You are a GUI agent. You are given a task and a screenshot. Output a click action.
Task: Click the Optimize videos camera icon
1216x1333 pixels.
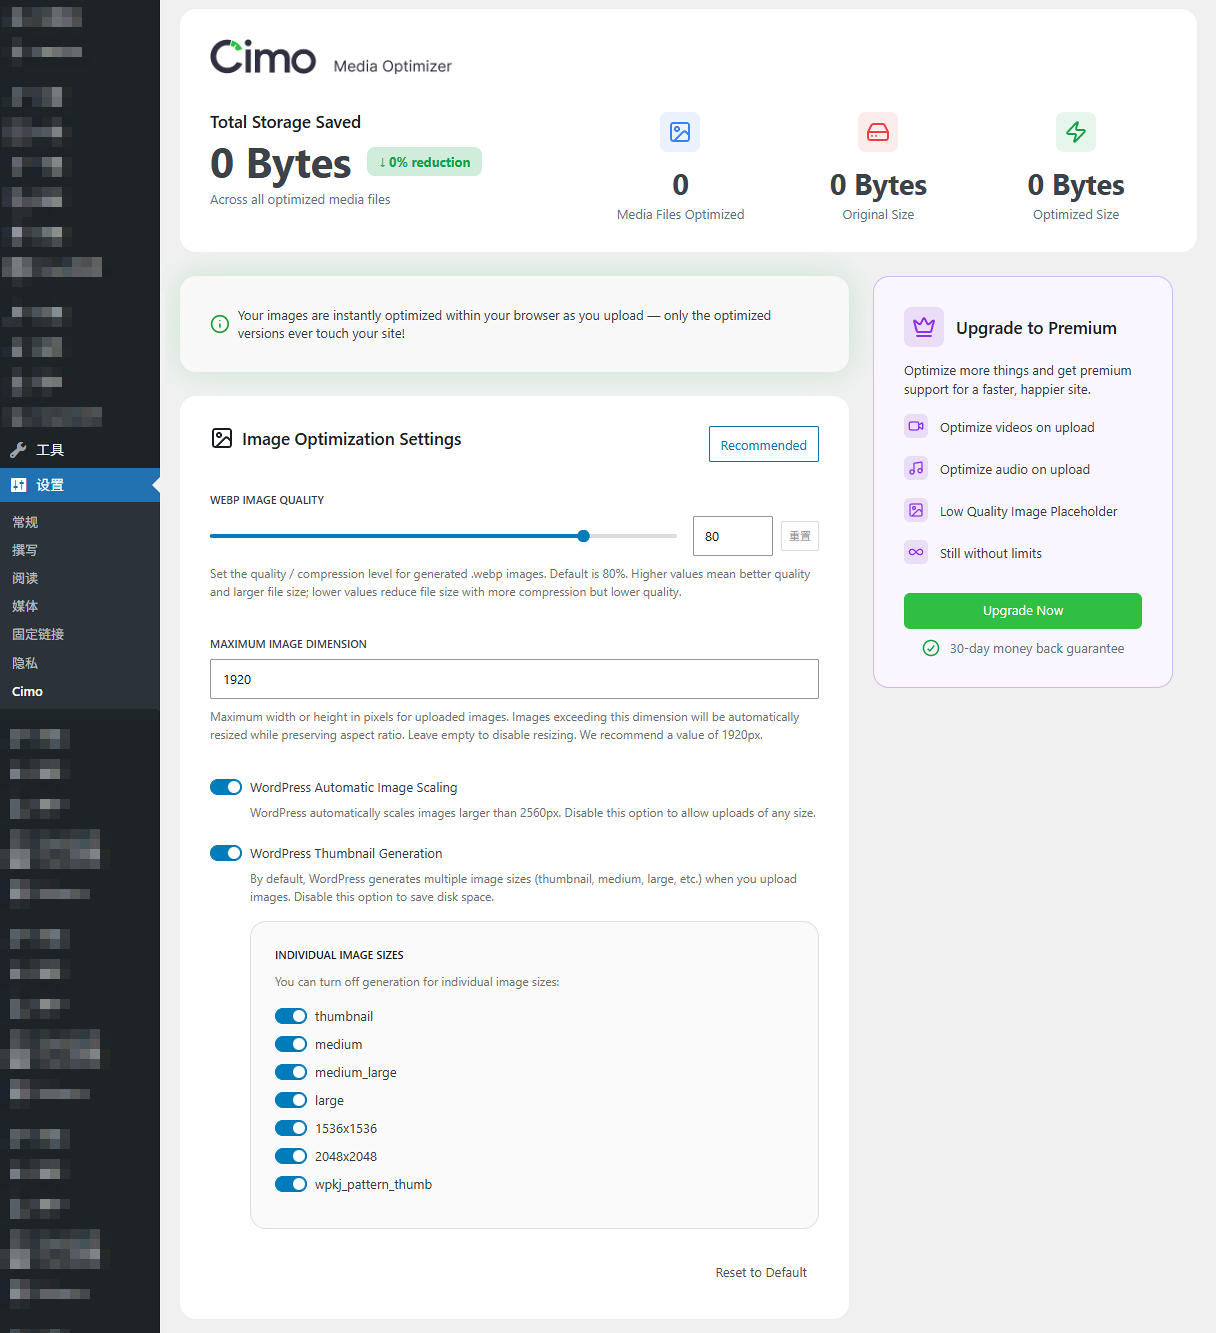916,427
